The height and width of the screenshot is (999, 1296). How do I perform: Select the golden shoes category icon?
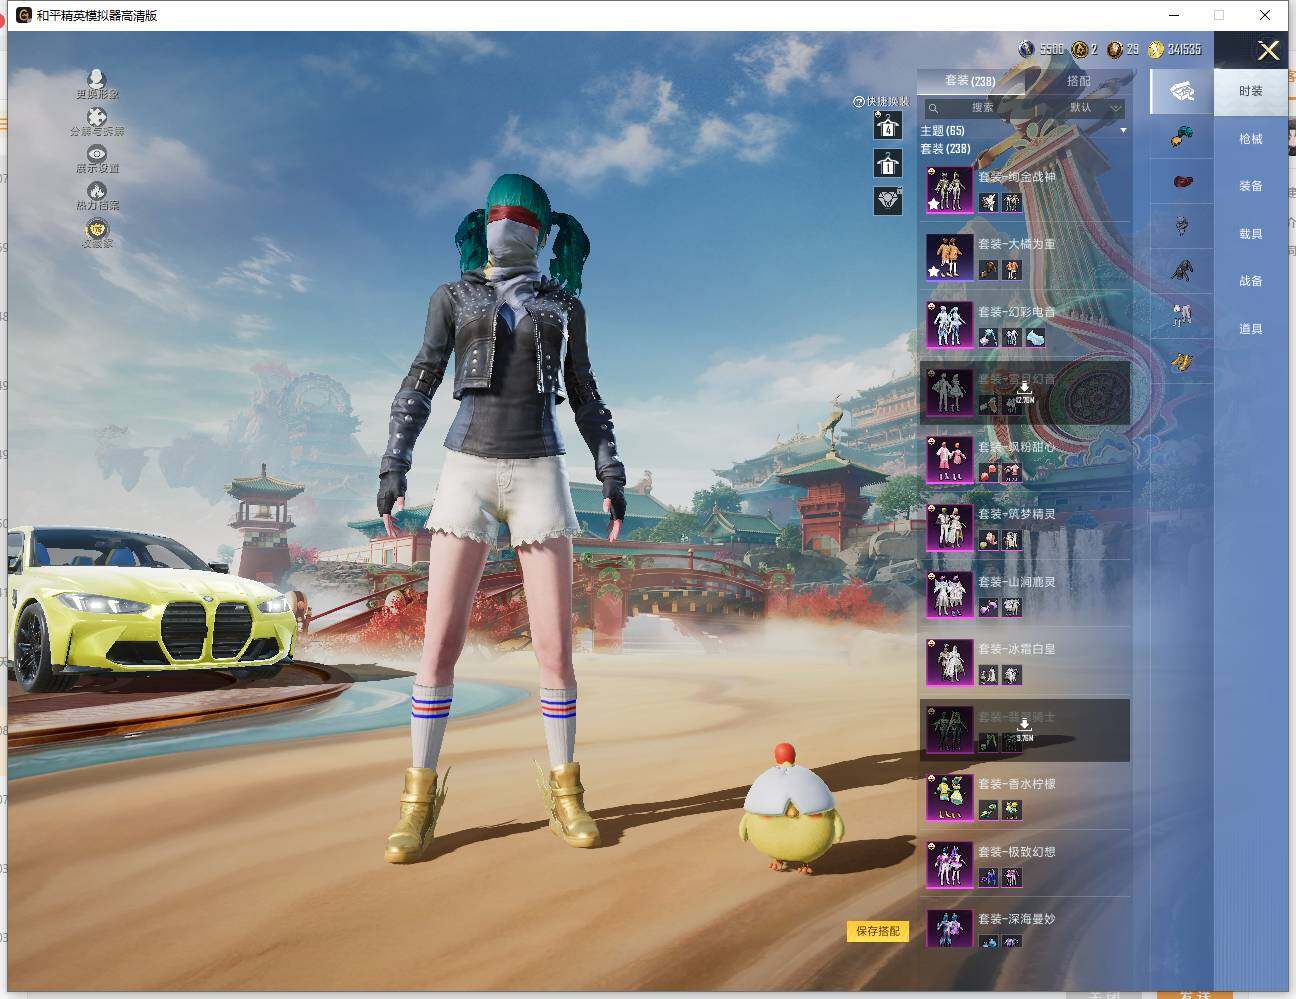1182,361
